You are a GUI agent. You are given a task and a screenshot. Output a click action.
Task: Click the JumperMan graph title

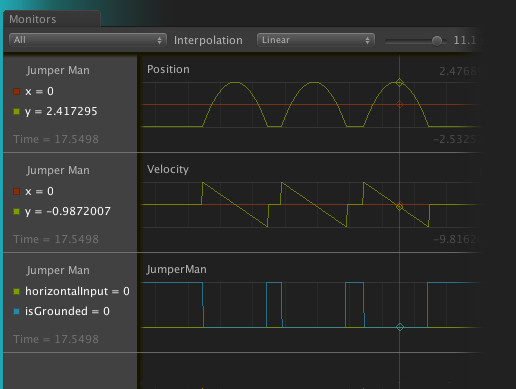[176, 269]
